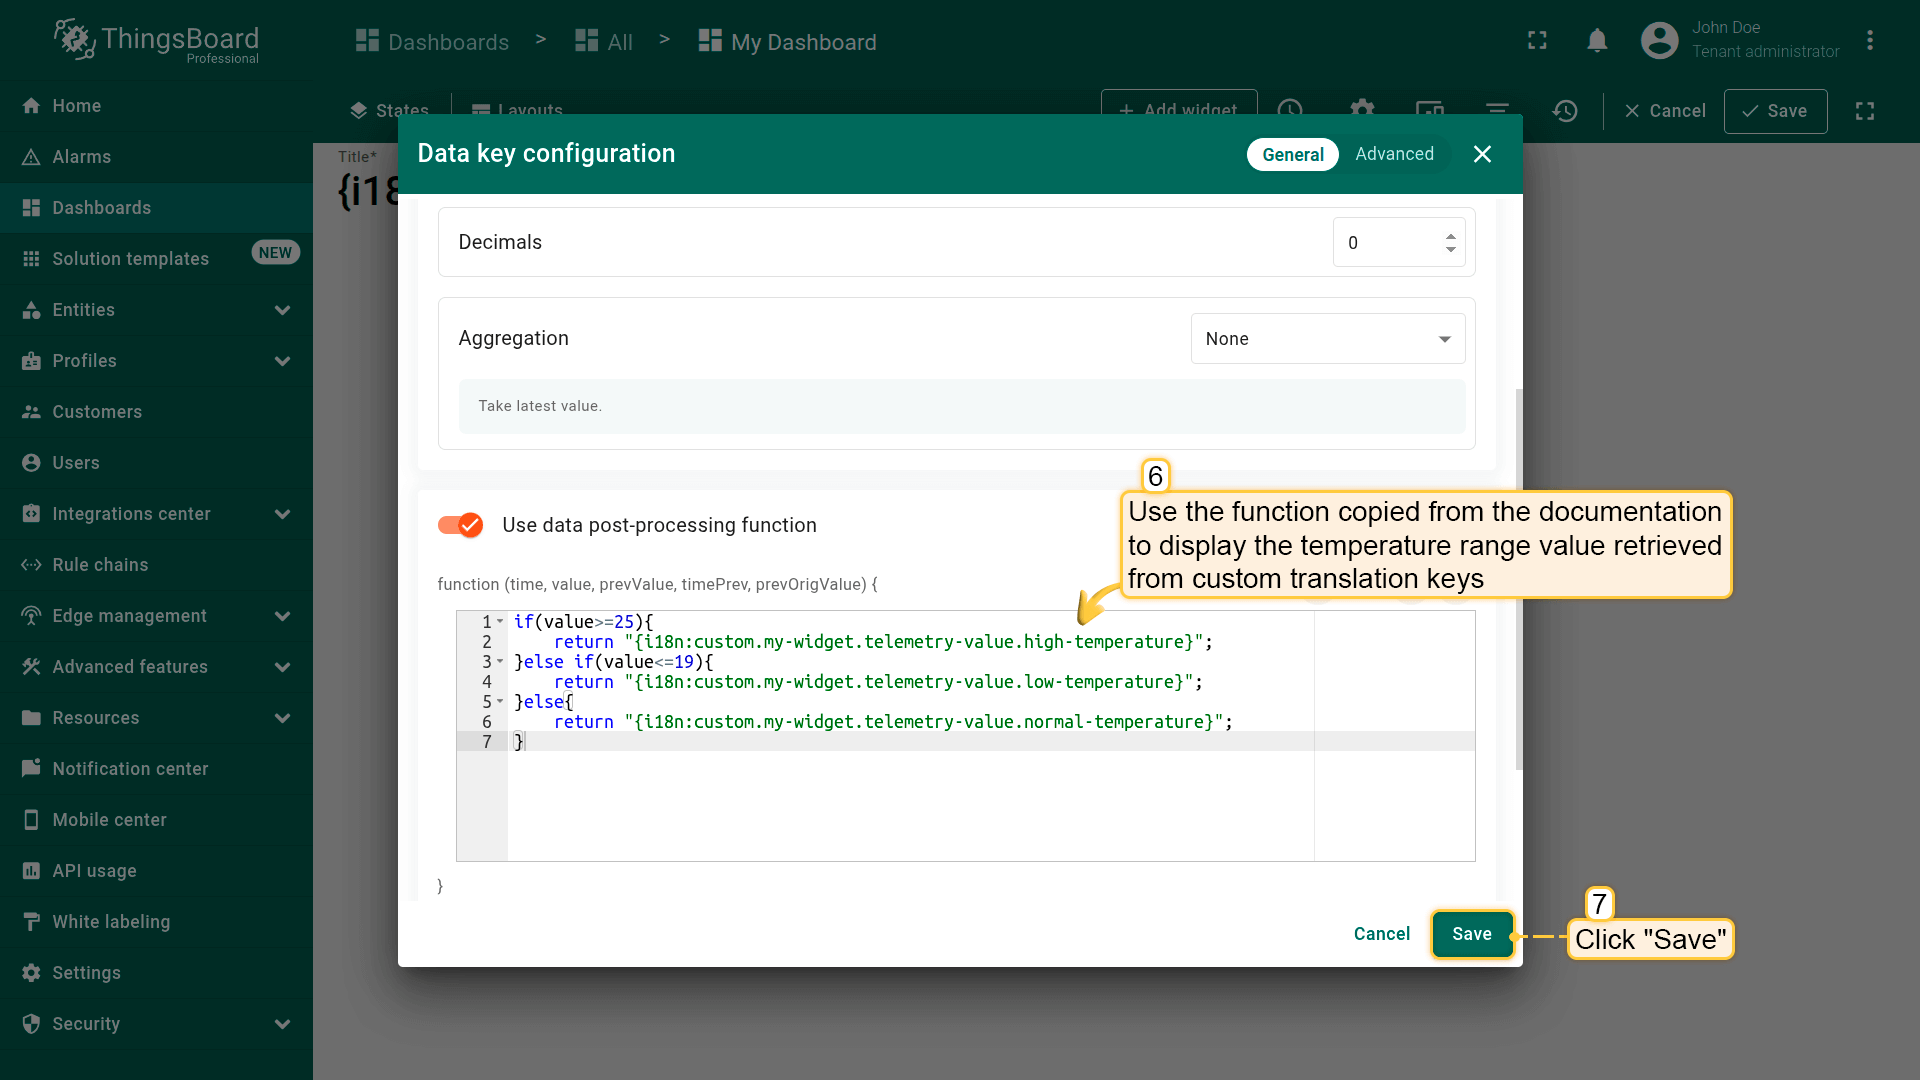Click Cancel in the dialog
This screenshot has width=1920, height=1080.
[1381, 934]
